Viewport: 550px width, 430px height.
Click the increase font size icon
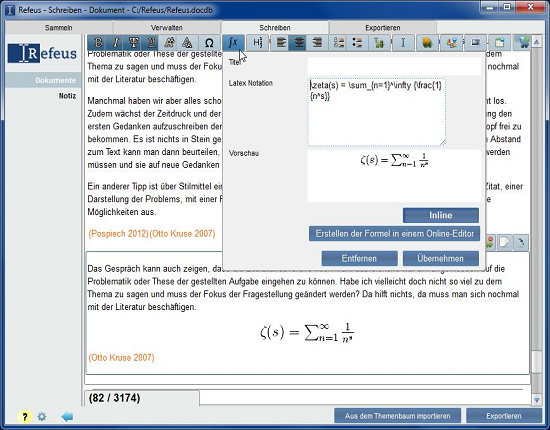tap(169, 43)
